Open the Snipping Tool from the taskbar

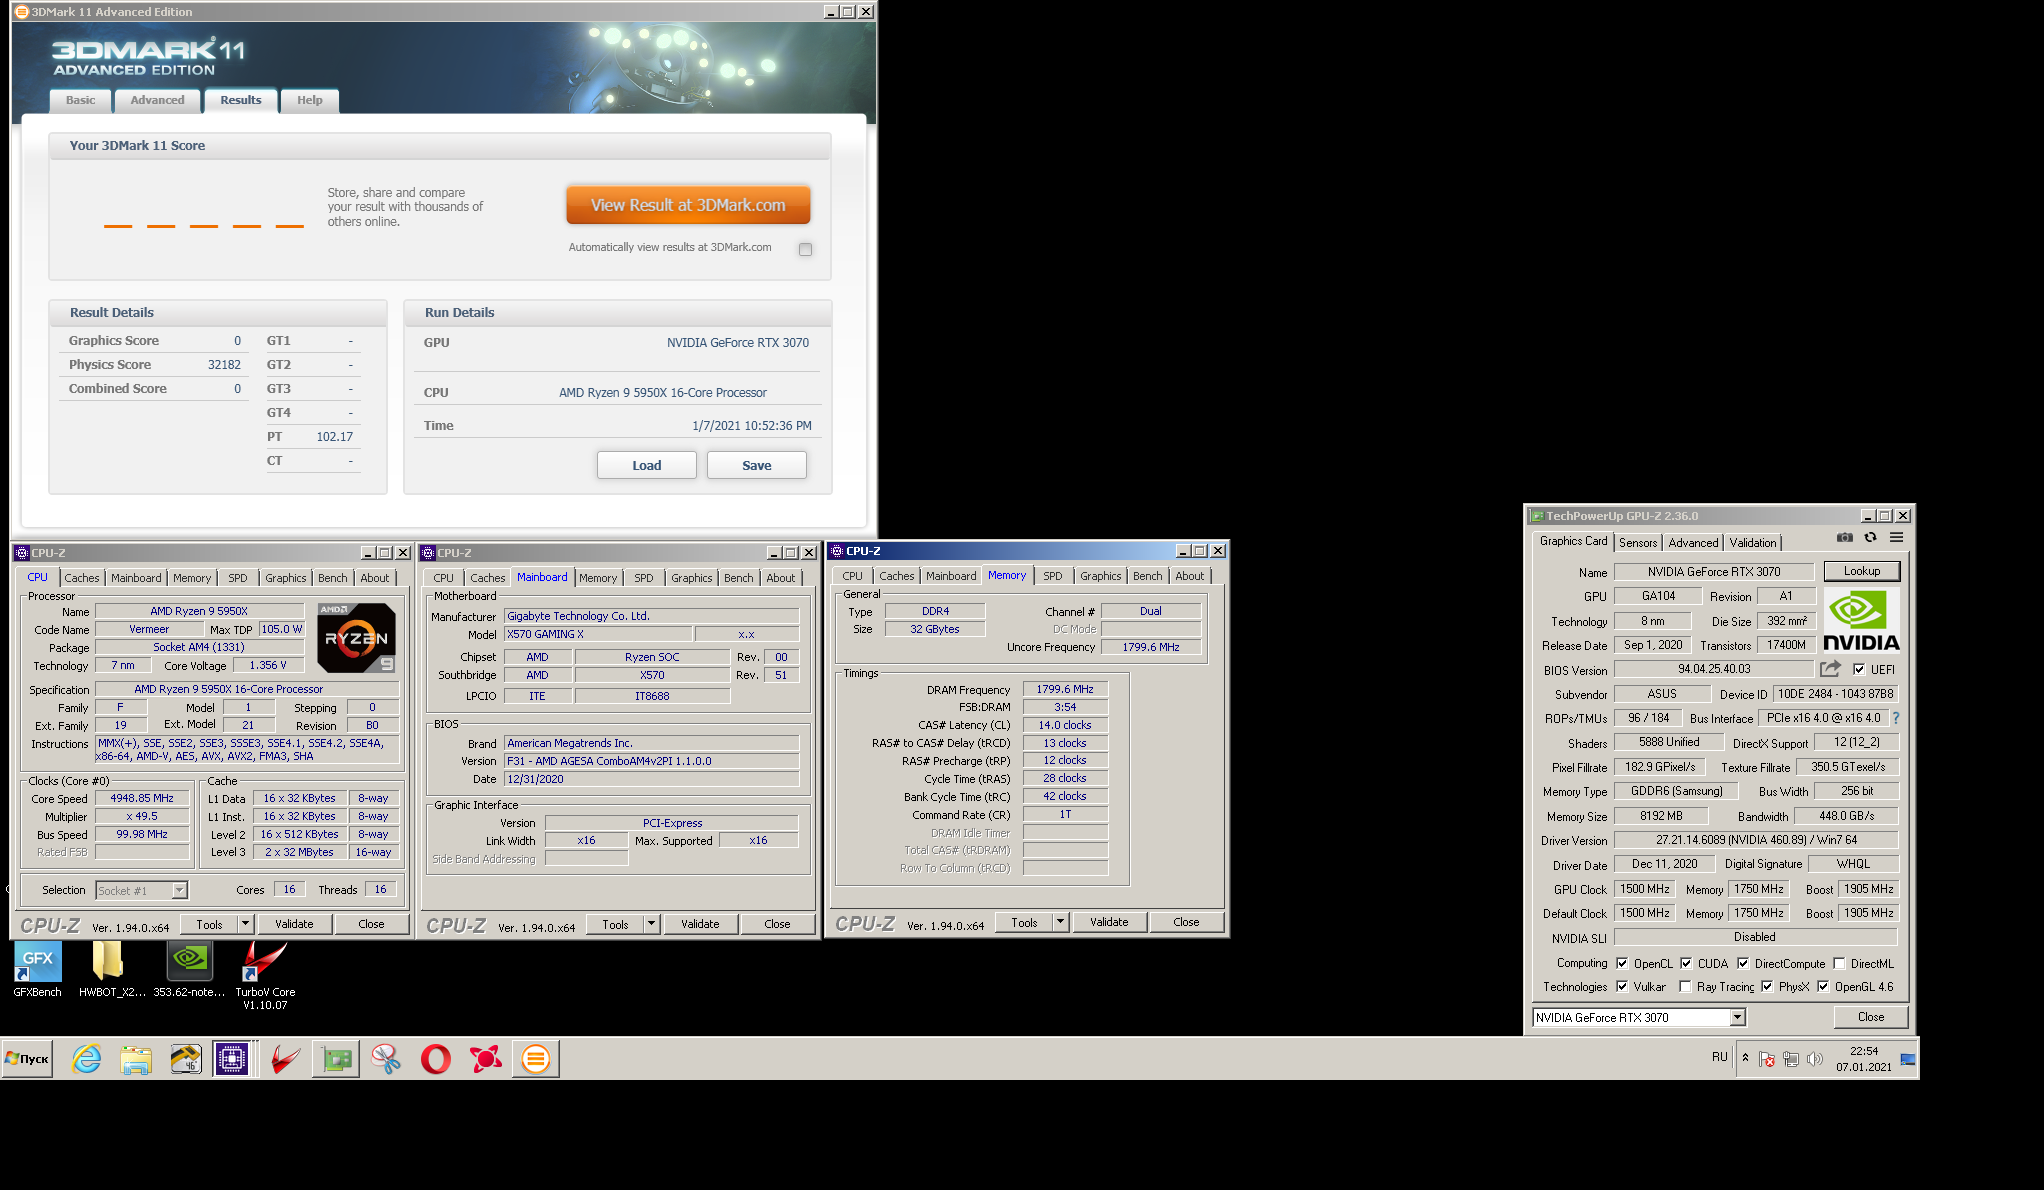click(386, 1059)
